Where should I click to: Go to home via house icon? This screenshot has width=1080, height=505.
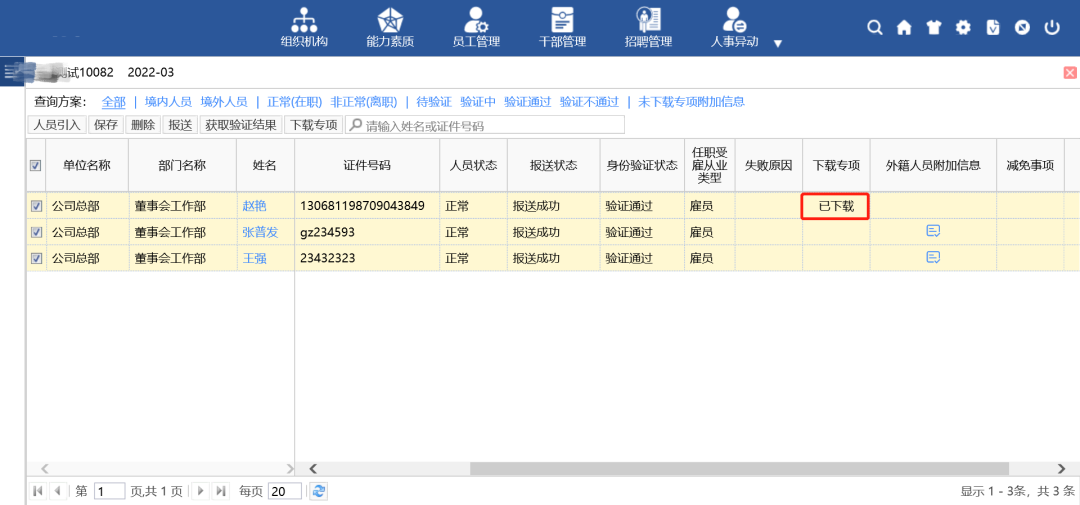click(904, 28)
